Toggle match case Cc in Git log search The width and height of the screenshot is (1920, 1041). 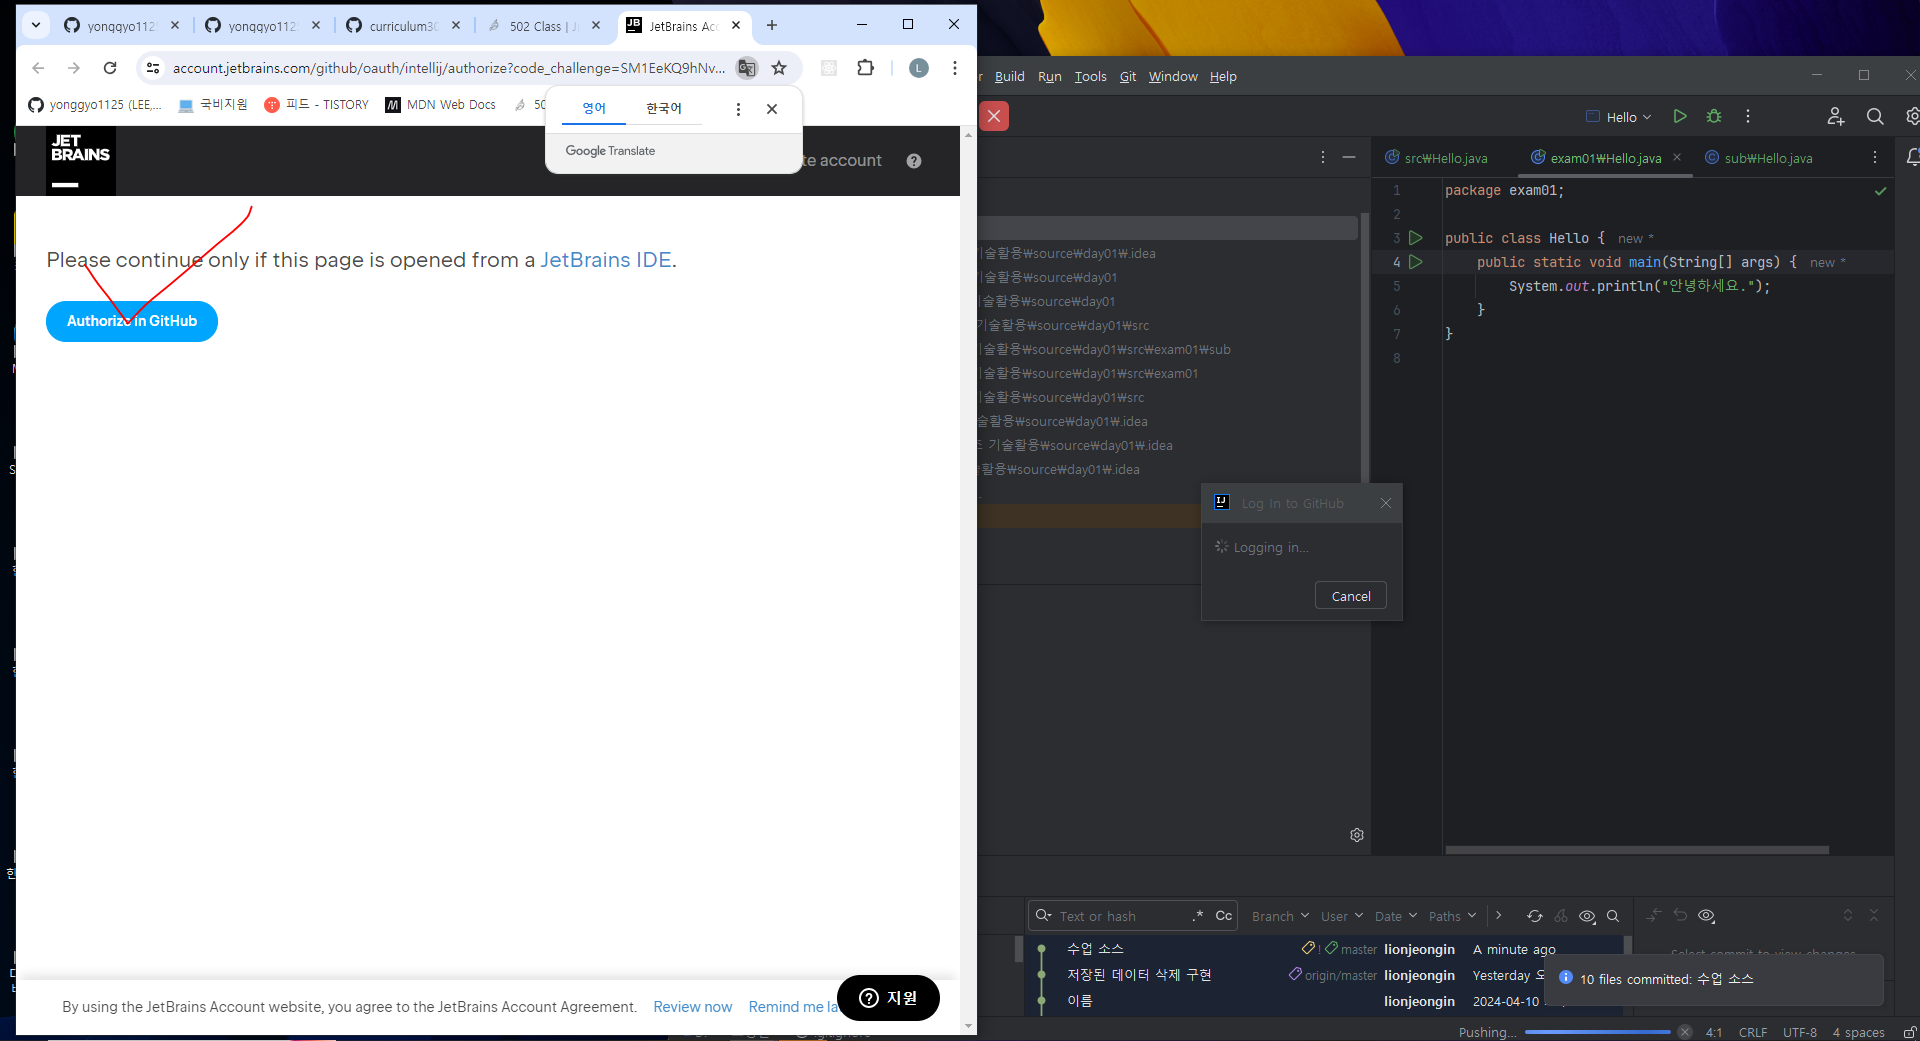[x=1224, y=916]
